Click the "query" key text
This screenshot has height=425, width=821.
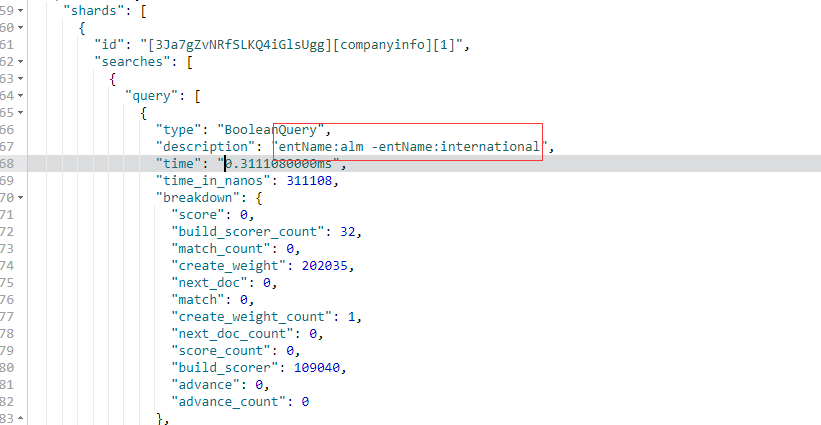(152, 95)
